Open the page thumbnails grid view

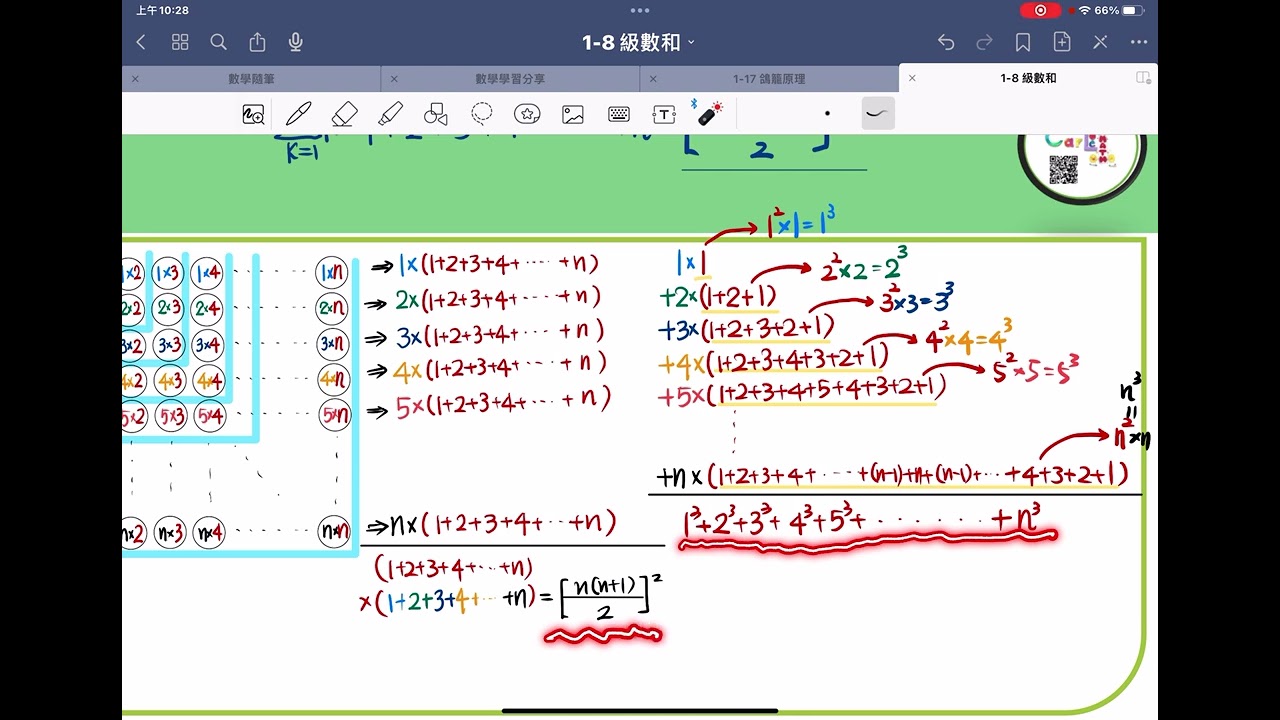tap(180, 42)
